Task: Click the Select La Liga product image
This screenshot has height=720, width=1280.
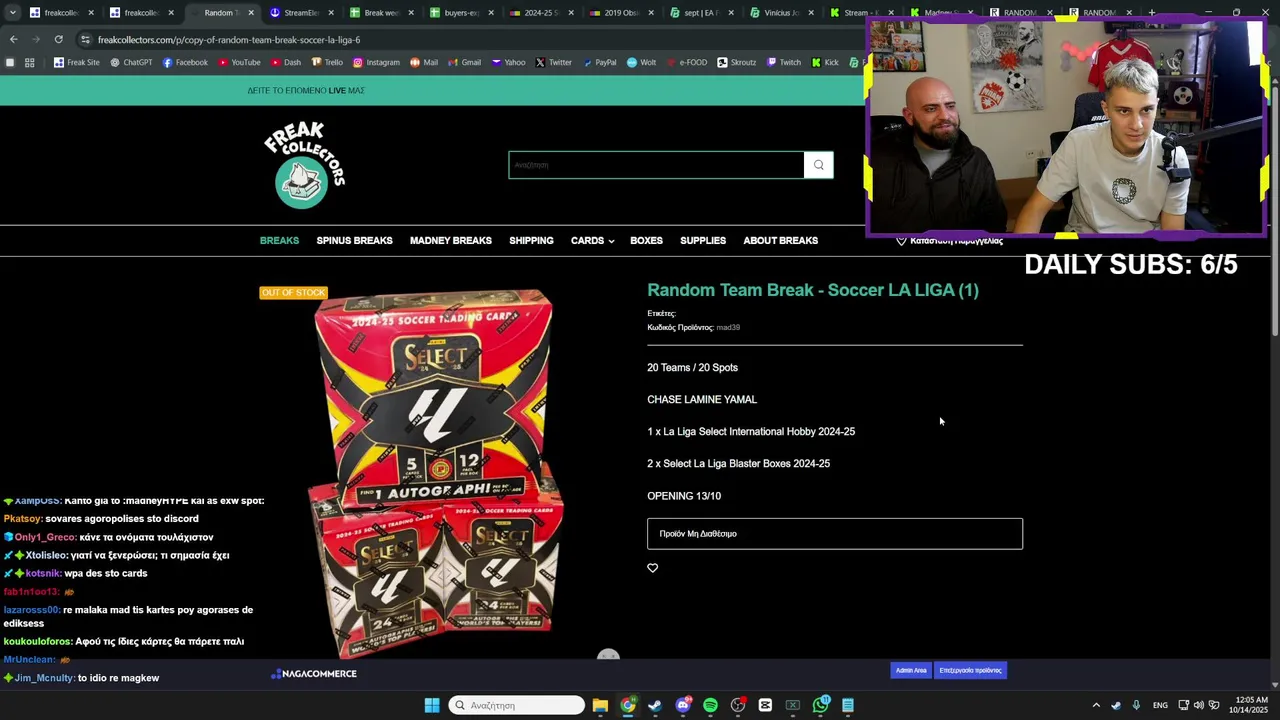Action: (434, 475)
